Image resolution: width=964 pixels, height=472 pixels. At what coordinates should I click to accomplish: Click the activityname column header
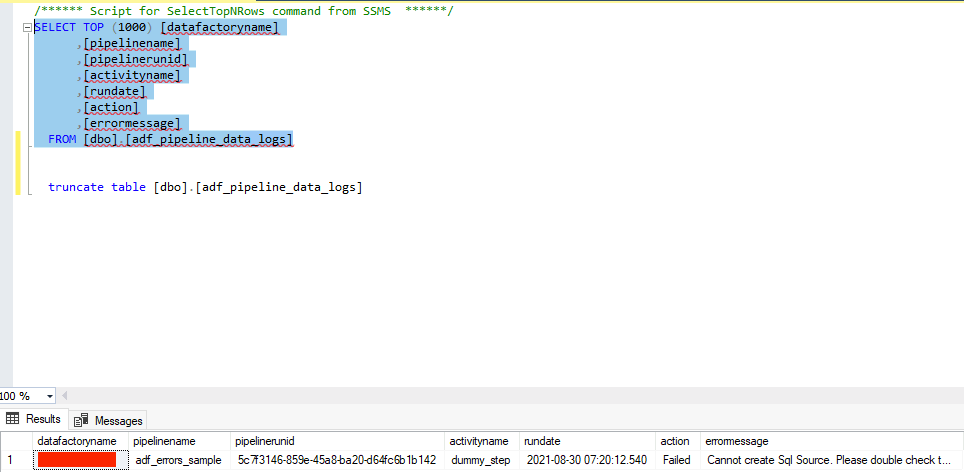pyautogui.click(x=479, y=441)
